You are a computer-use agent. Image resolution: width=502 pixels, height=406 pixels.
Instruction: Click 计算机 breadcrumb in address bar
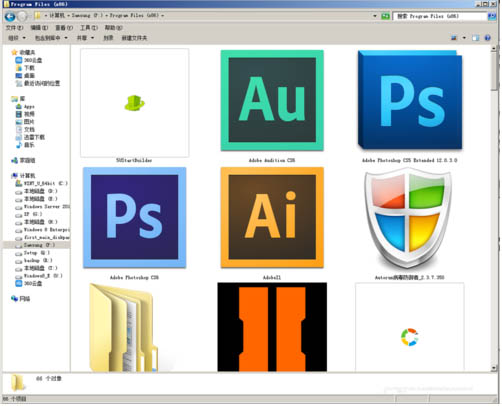tap(57, 16)
